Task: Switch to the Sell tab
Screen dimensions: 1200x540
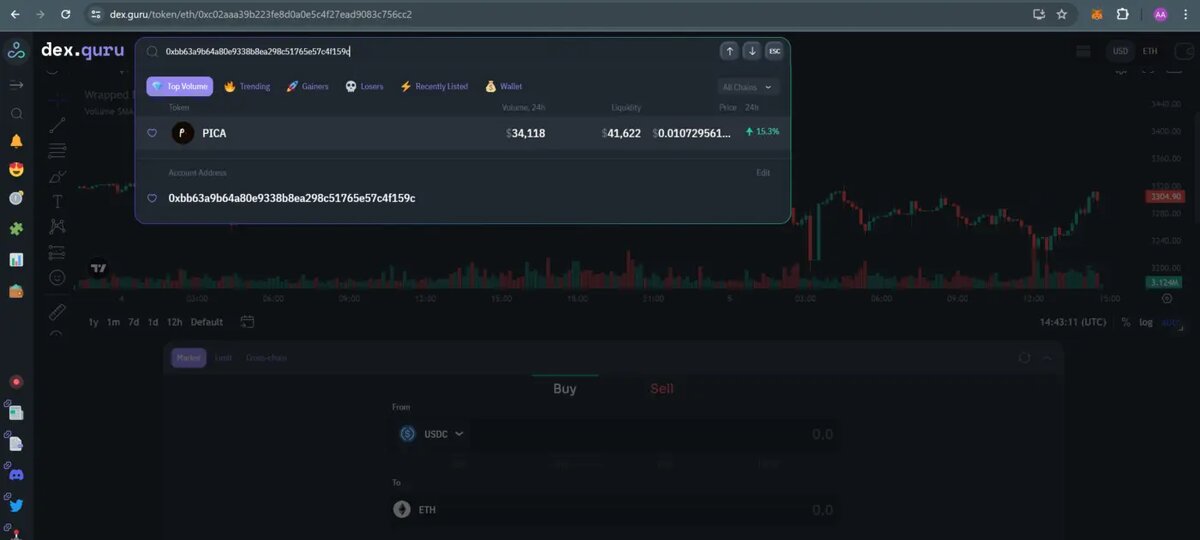Action: coord(662,388)
